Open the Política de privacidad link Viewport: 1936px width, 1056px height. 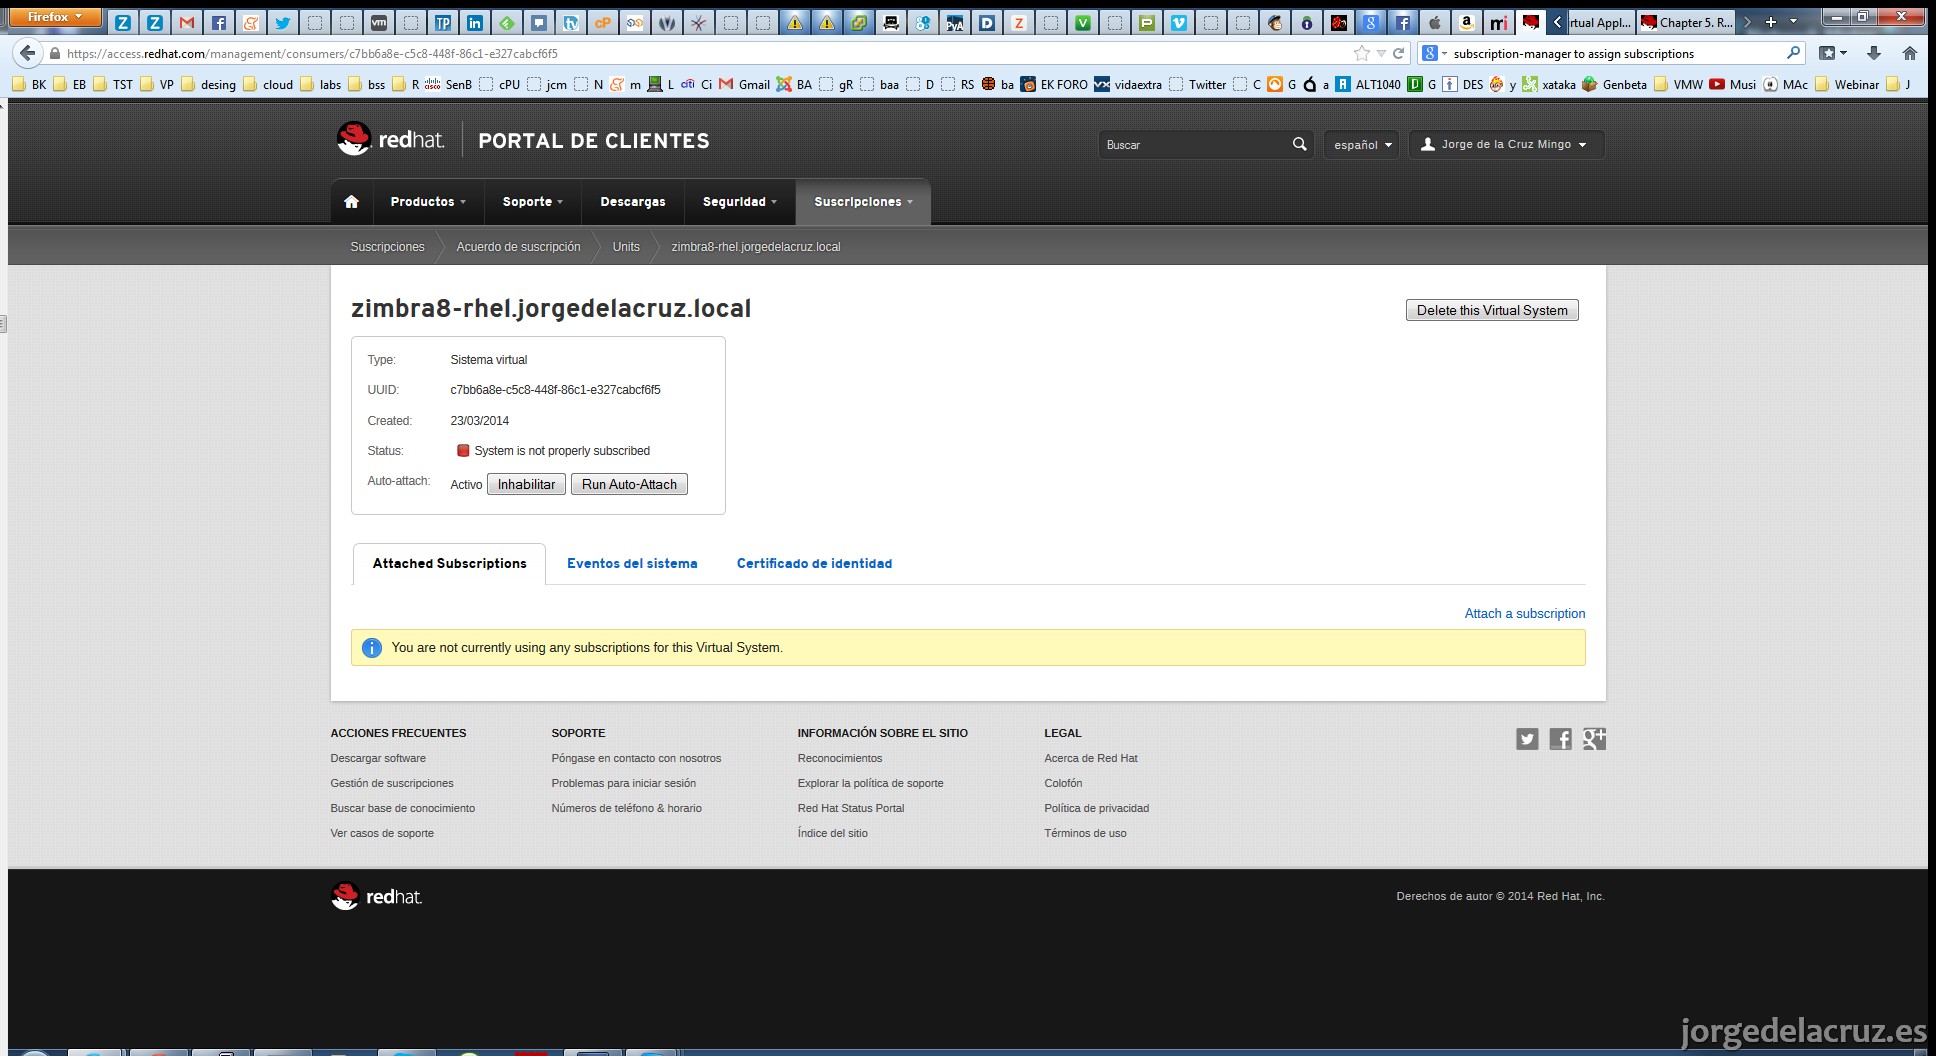click(x=1097, y=808)
